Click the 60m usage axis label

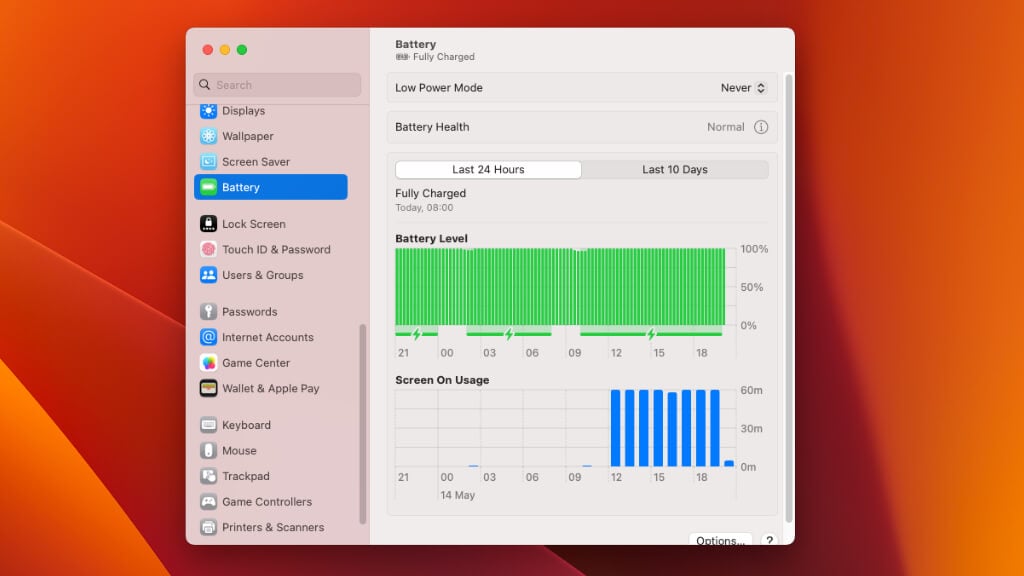click(x=751, y=390)
